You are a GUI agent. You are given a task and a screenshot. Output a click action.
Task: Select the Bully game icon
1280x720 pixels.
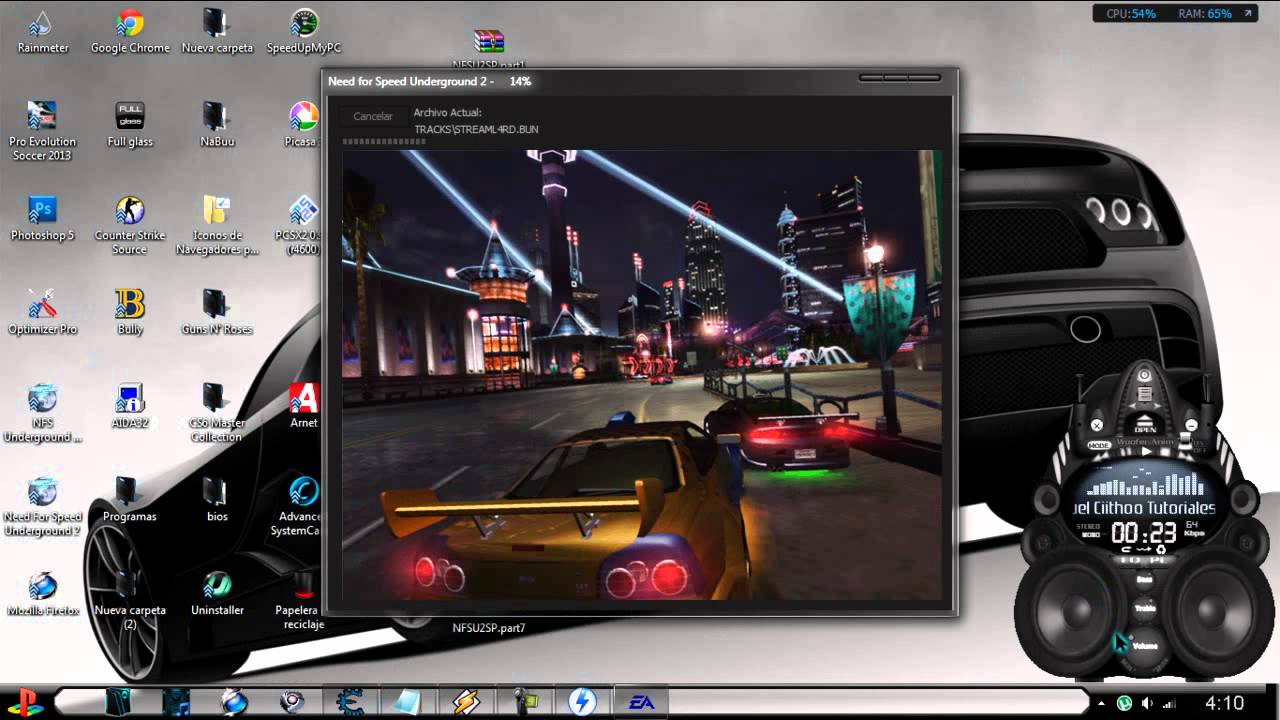tap(130, 312)
